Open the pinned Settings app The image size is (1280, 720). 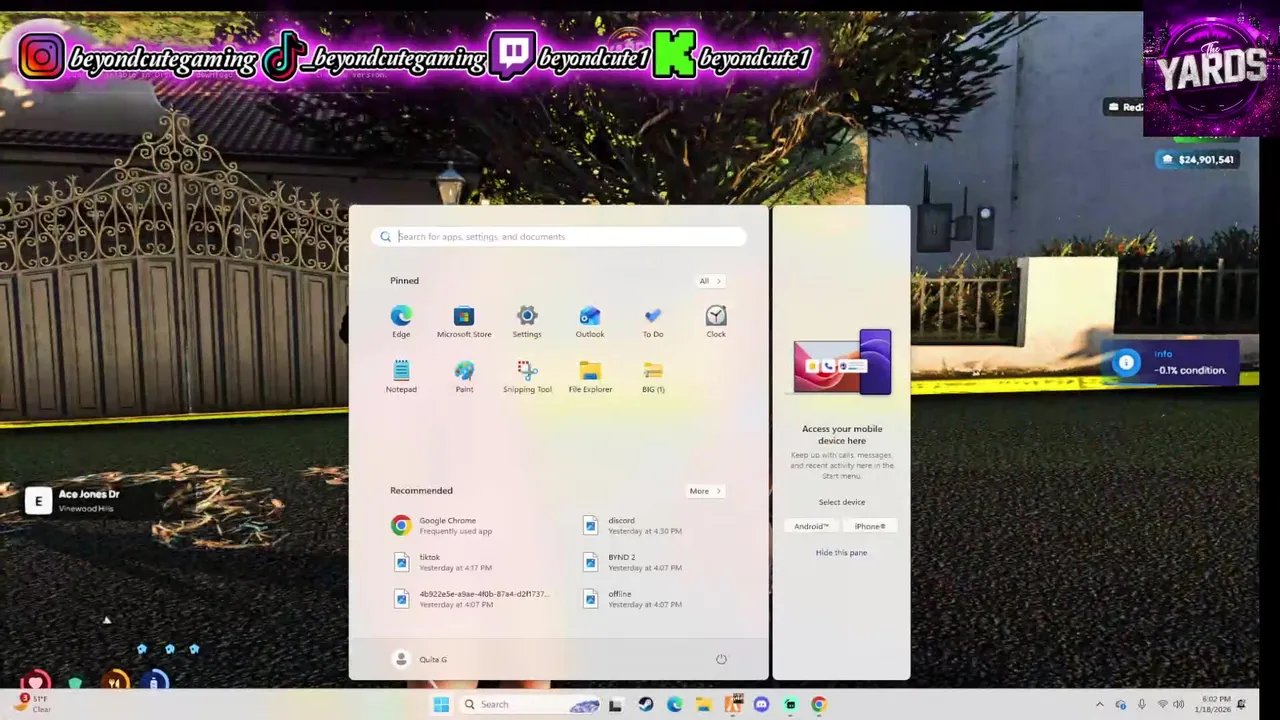point(527,322)
